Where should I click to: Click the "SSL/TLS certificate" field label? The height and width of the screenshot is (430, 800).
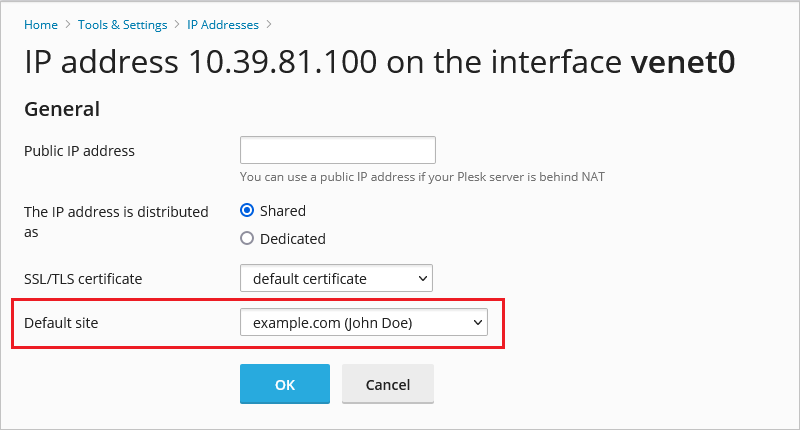83,278
